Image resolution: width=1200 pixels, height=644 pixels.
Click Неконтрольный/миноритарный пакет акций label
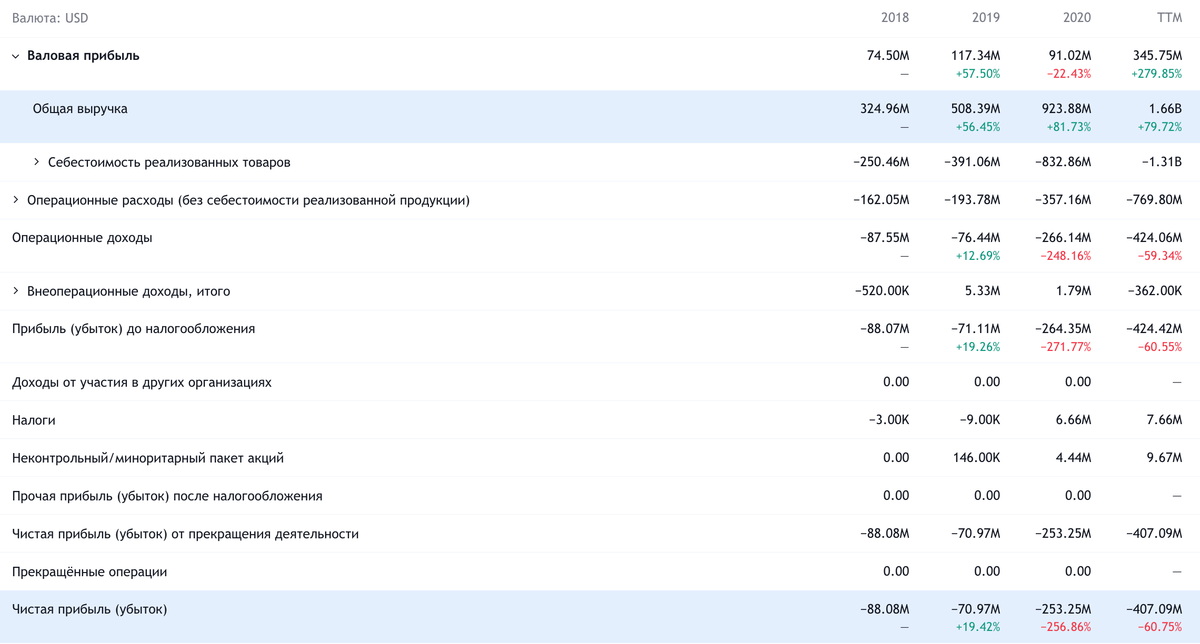(147, 458)
